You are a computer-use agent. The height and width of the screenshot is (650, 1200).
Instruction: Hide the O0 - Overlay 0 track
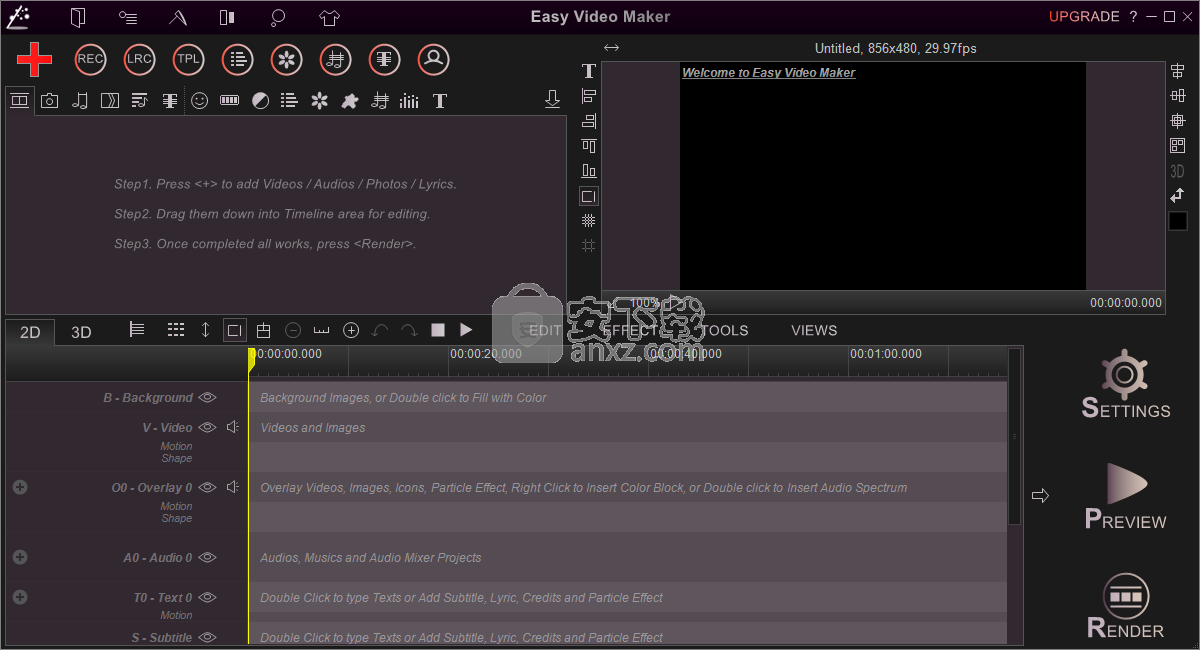[x=207, y=487]
